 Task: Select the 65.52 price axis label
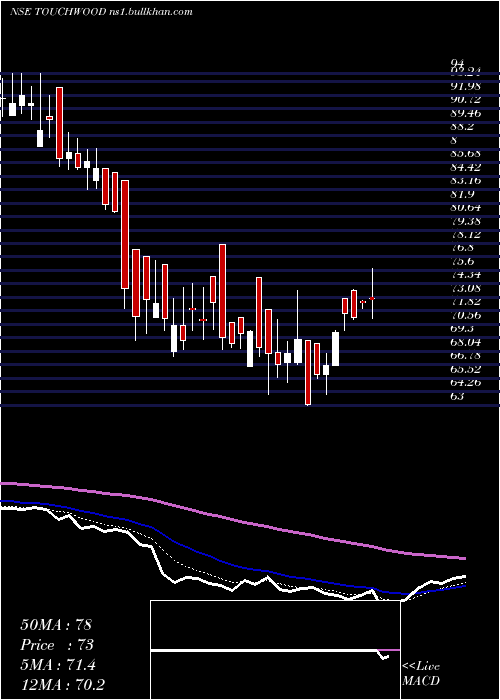[x=466, y=370]
